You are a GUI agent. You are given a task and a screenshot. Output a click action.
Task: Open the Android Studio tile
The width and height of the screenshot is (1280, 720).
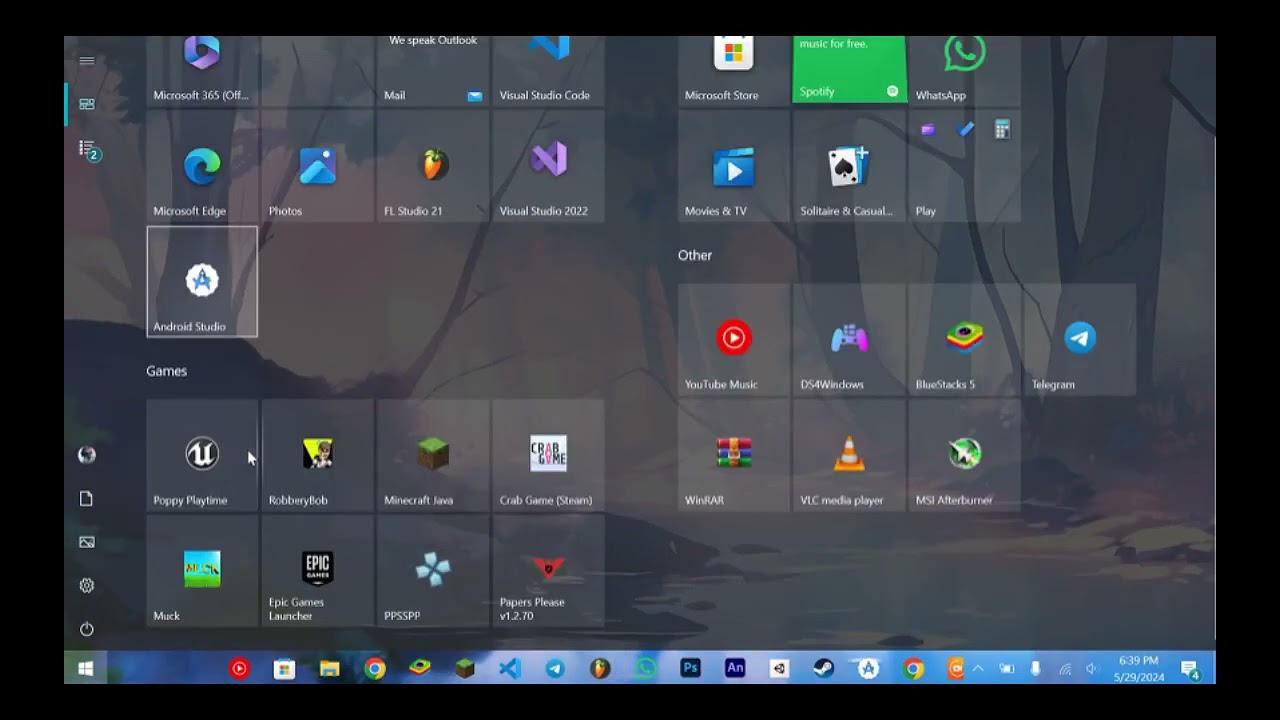point(202,282)
